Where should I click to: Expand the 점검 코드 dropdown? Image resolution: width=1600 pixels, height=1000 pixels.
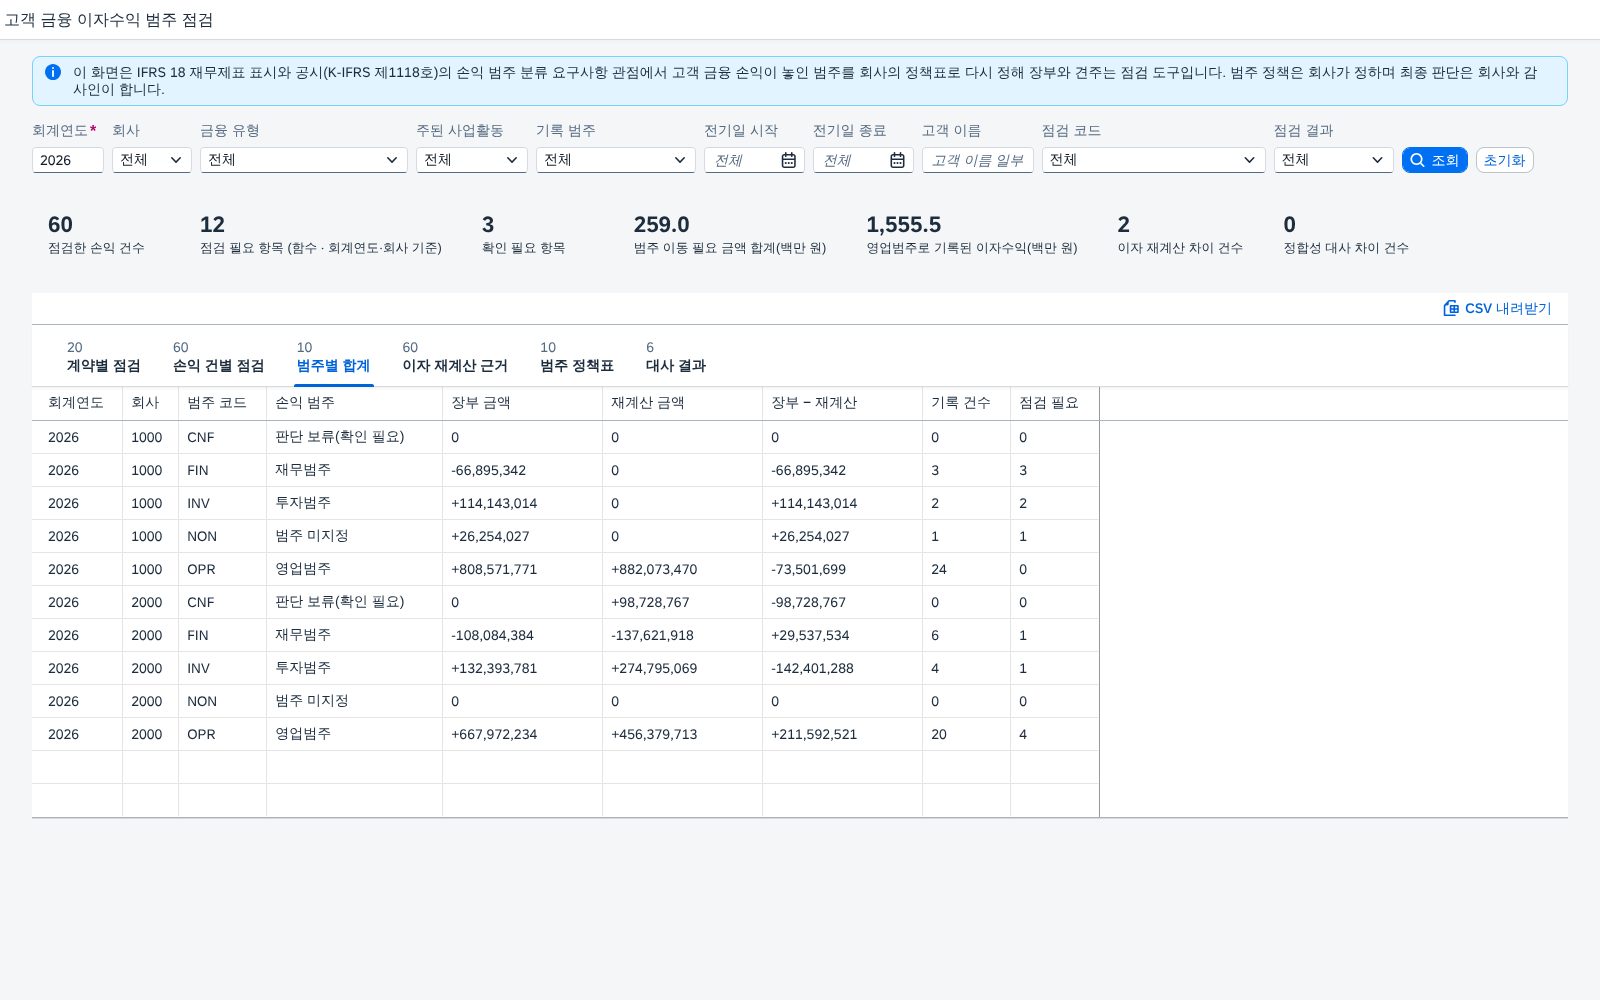(x=1154, y=160)
